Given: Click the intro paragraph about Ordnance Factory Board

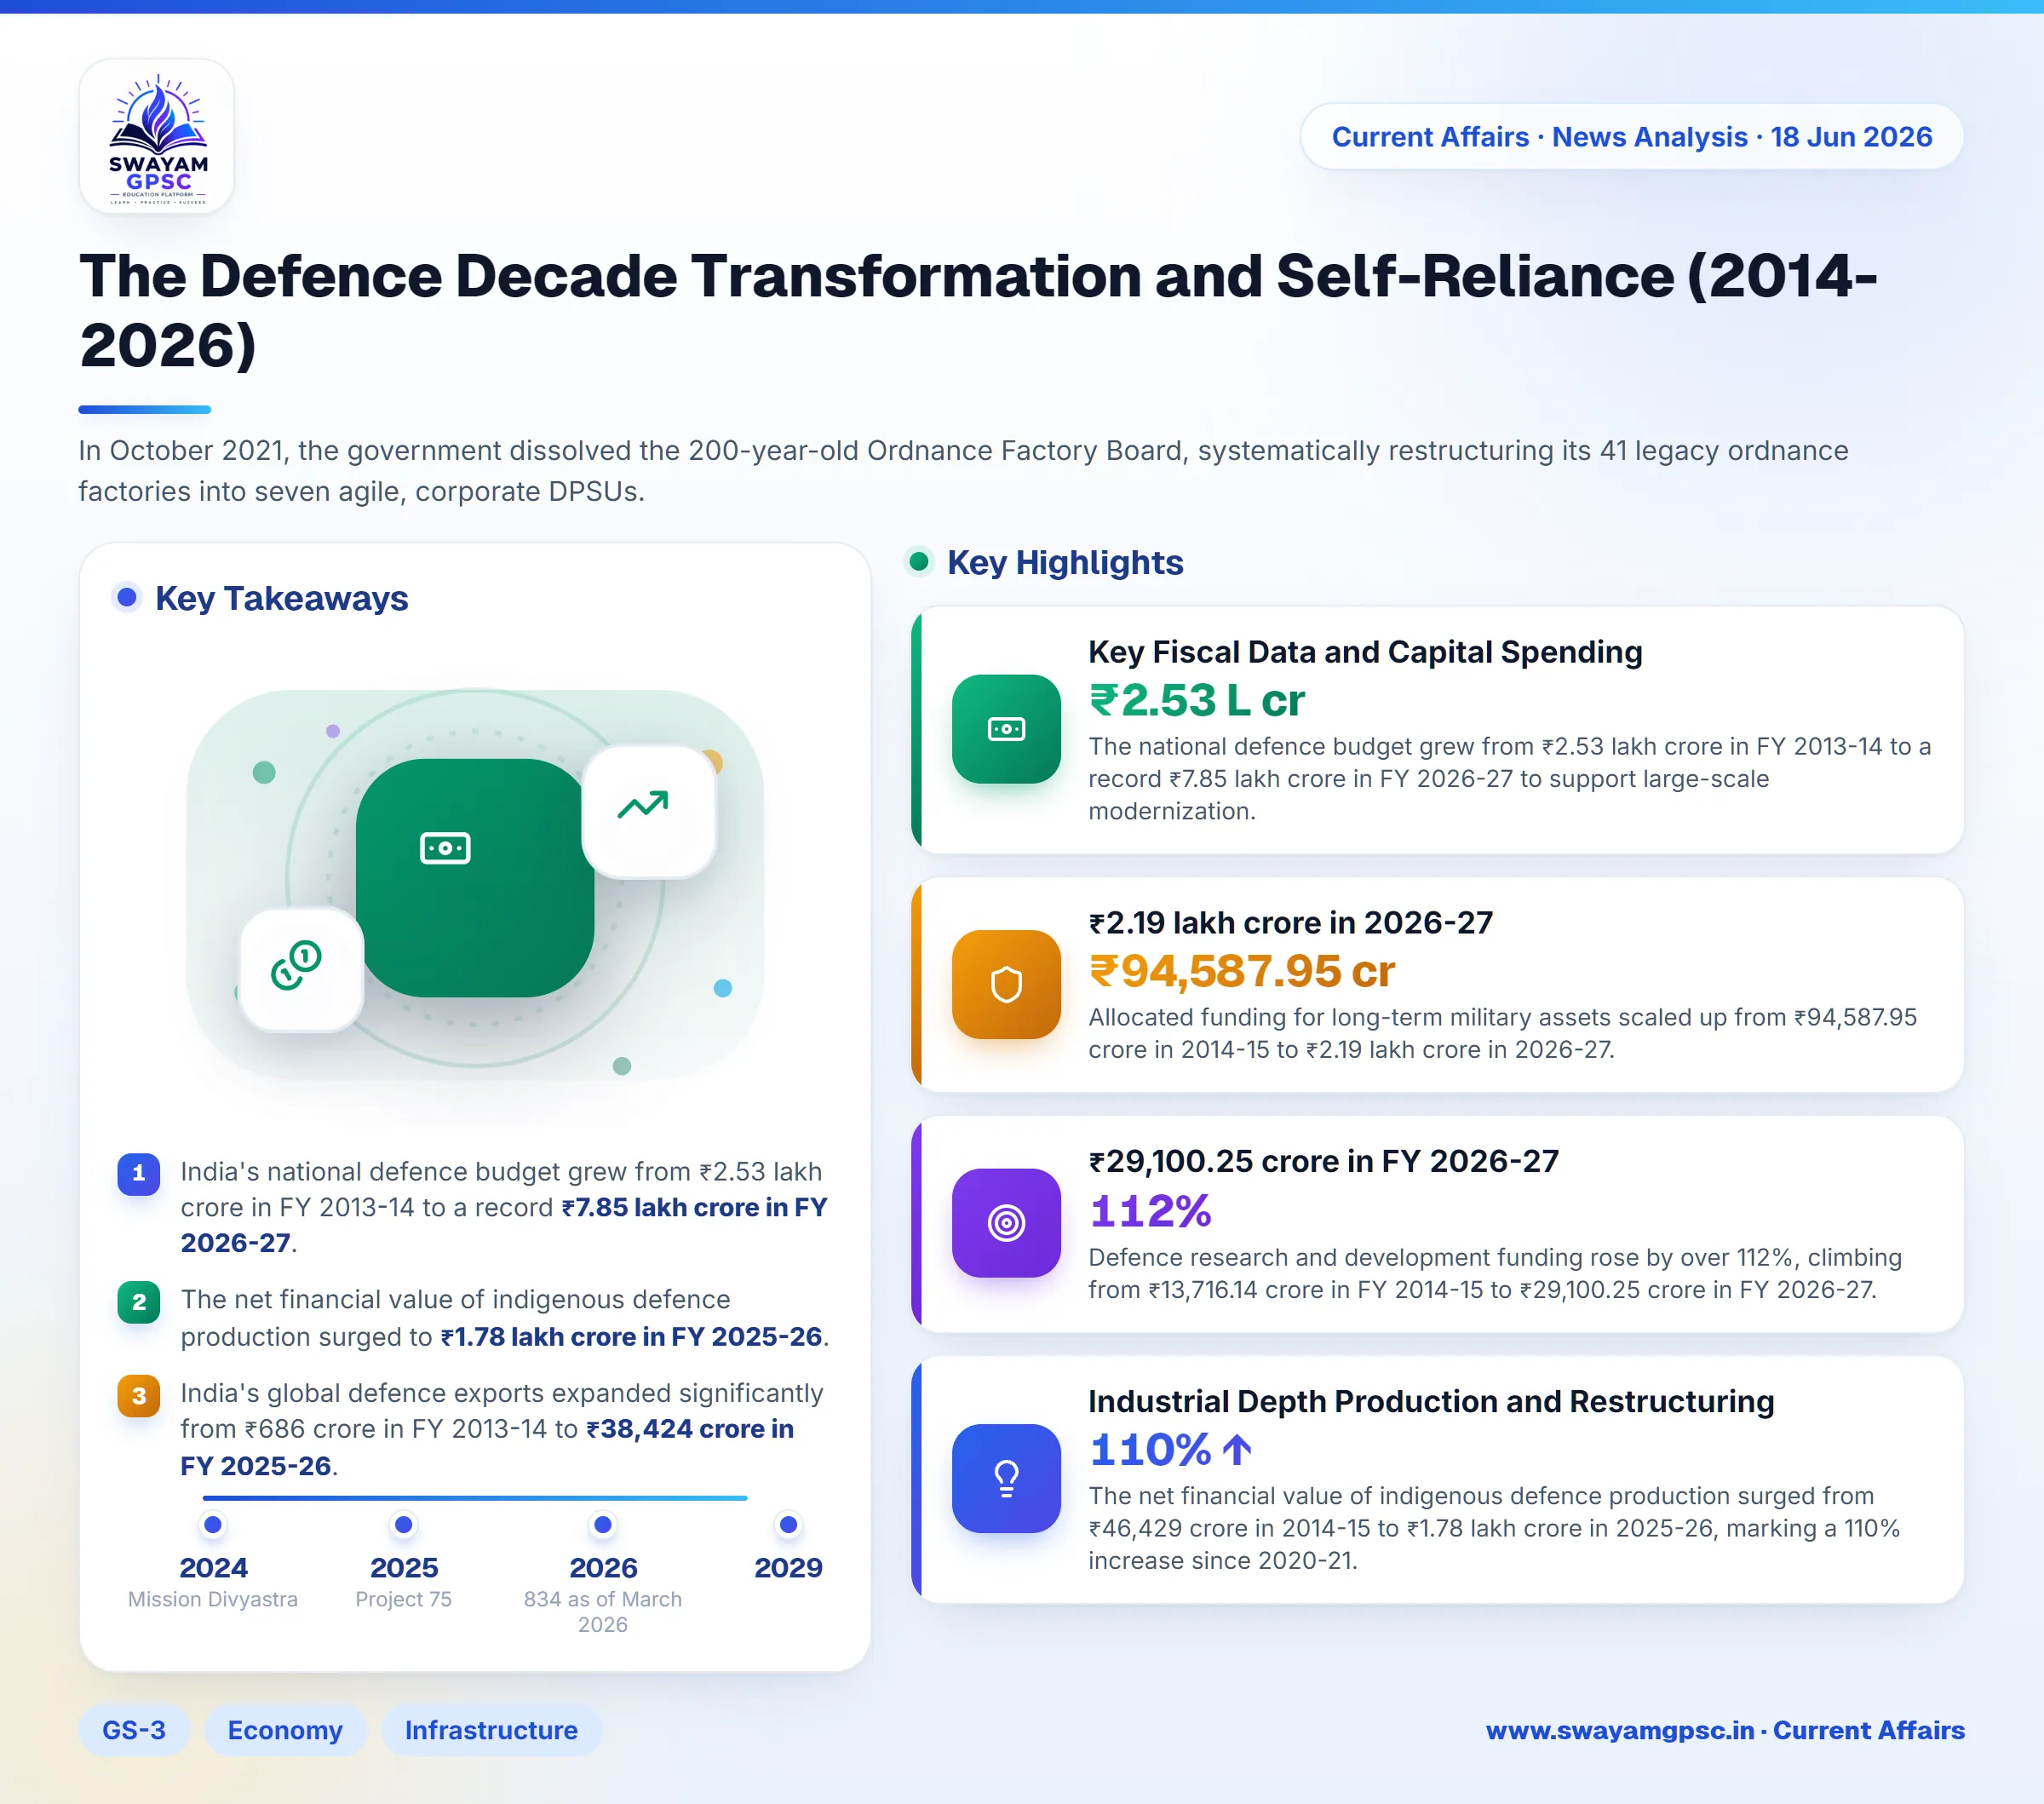Looking at the screenshot, I should click(963, 471).
